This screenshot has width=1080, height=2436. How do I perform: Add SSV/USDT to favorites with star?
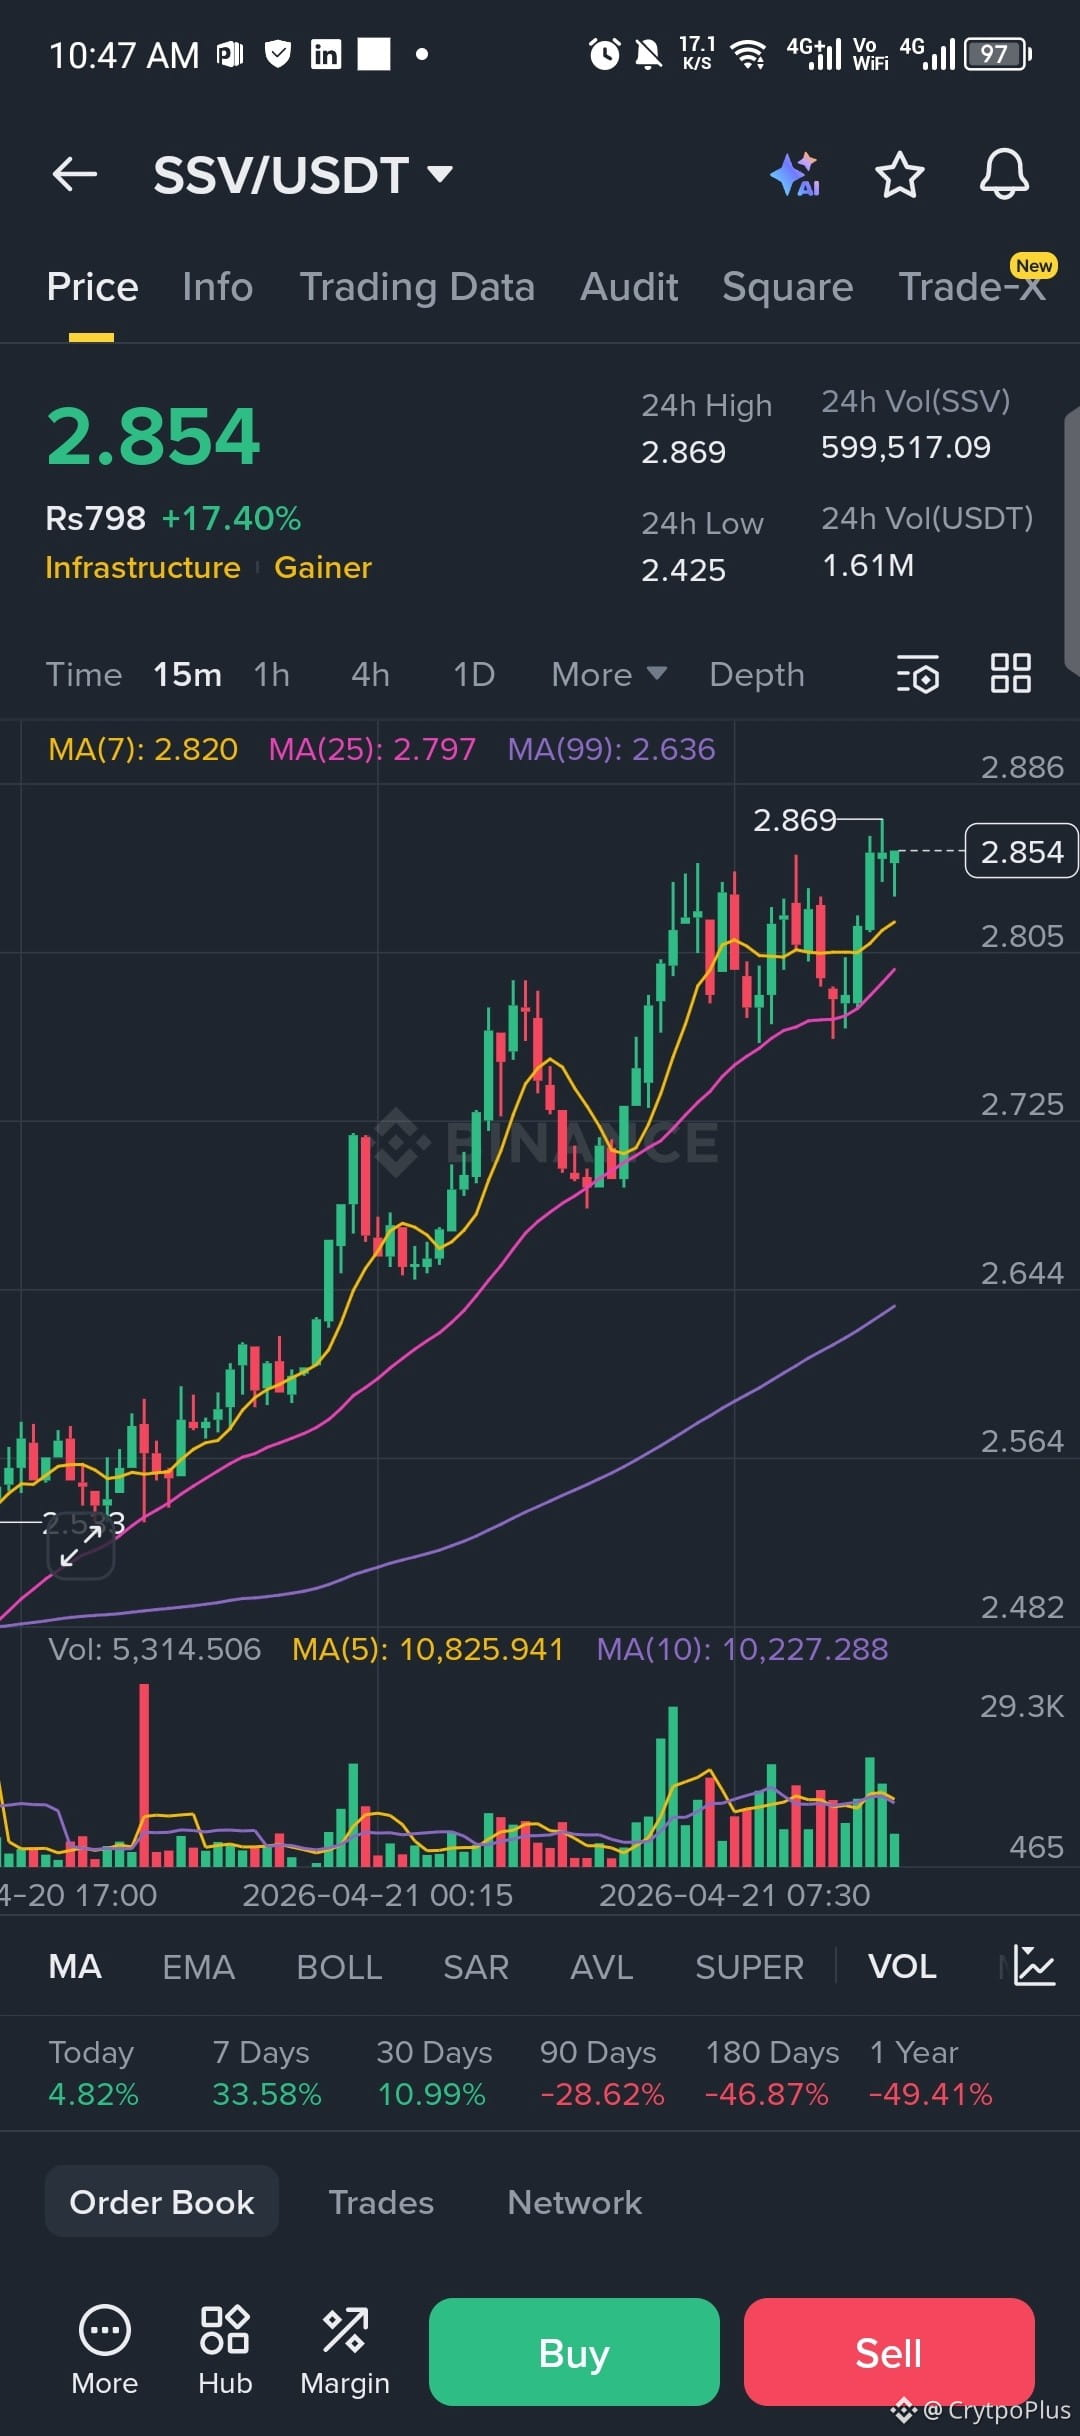click(x=899, y=174)
